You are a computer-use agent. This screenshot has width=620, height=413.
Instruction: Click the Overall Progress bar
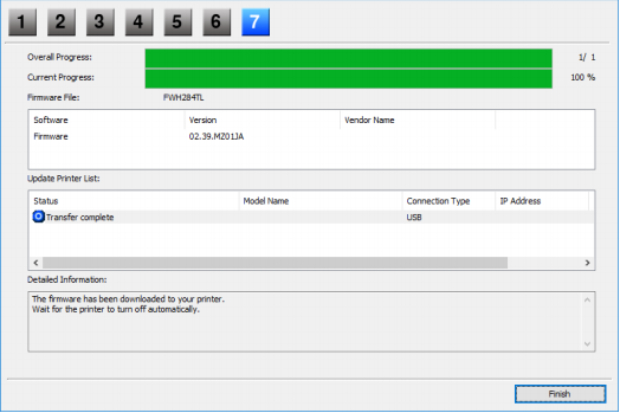(348, 58)
